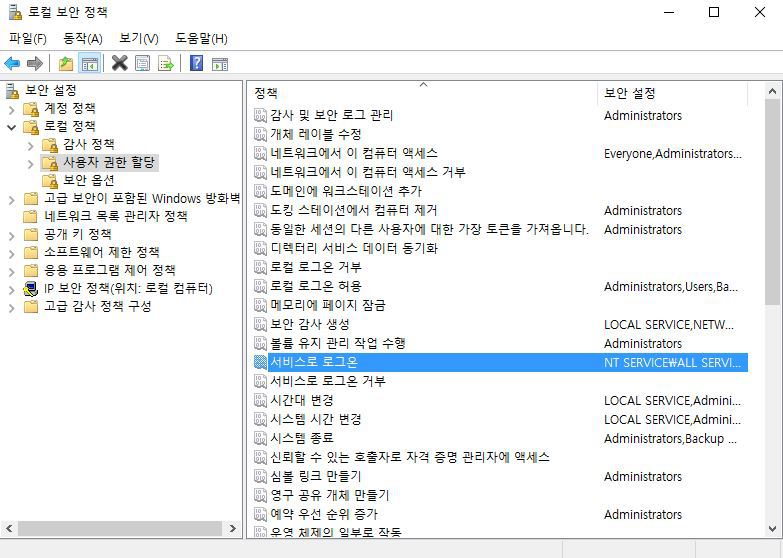Click the 보안 설정 root icon in tree

pyautogui.click(x=12, y=91)
